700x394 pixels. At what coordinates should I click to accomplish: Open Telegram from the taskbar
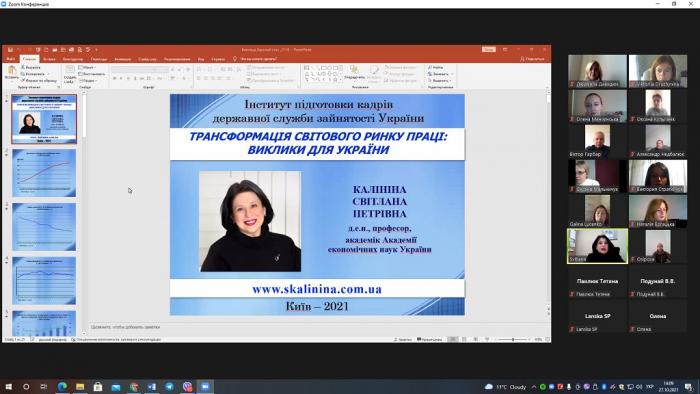click(x=169, y=386)
